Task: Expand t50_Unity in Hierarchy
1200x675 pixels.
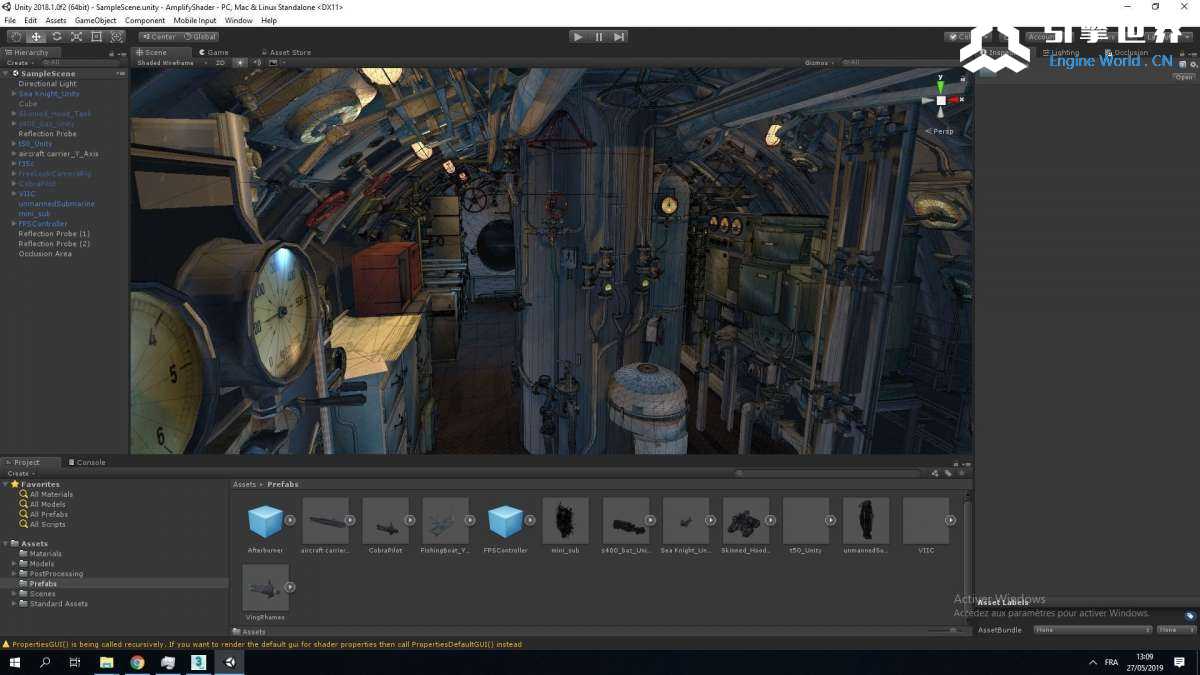Action: [14, 144]
